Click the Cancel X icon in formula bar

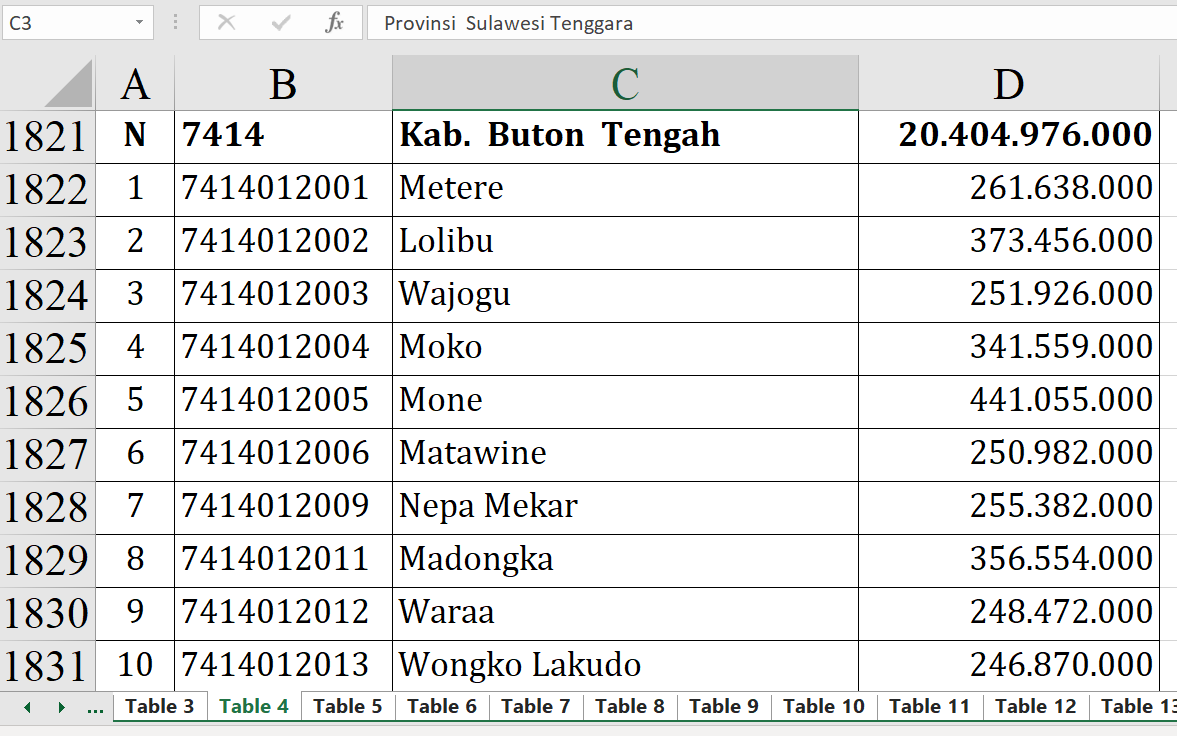pyautogui.click(x=227, y=22)
